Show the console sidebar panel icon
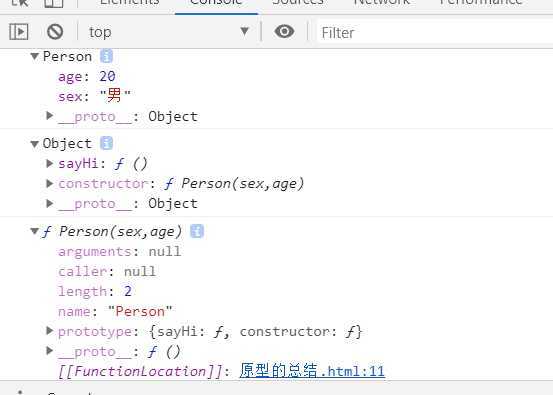Screen dimensions: 553x395 (19, 32)
